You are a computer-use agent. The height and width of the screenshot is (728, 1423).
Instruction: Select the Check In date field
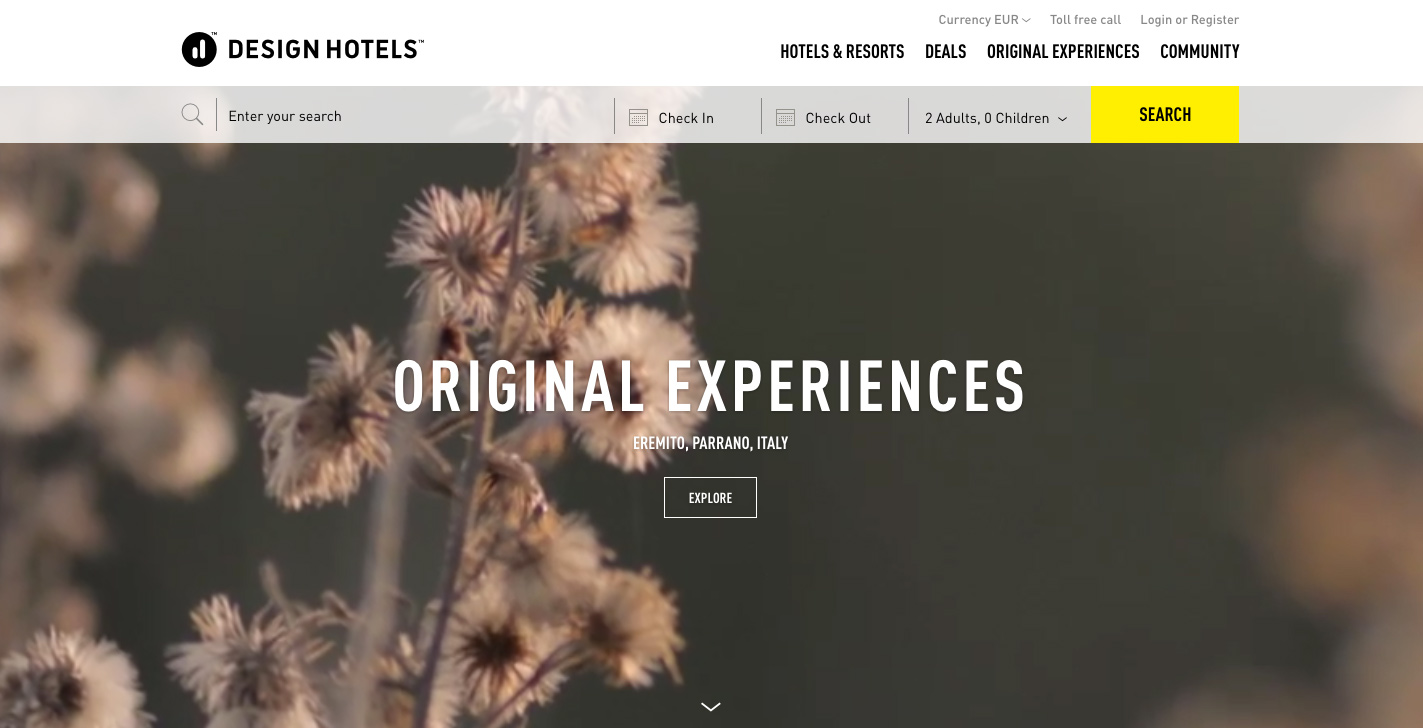point(687,116)
